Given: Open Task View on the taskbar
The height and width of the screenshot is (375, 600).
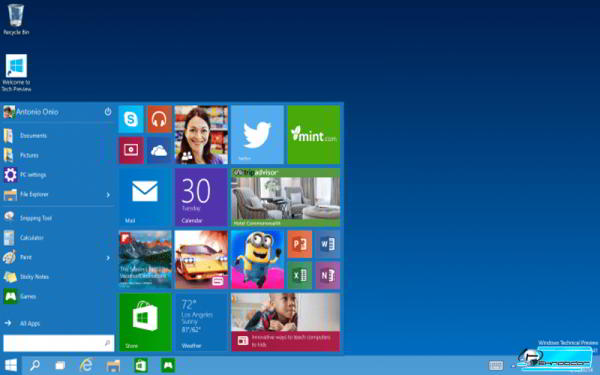Looking at the screenshot, I should pyautogui.click(x=60, y=365).
